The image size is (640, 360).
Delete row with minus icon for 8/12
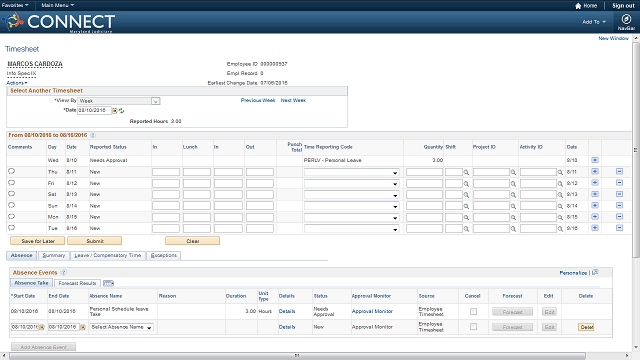click(x=619, y=183)
